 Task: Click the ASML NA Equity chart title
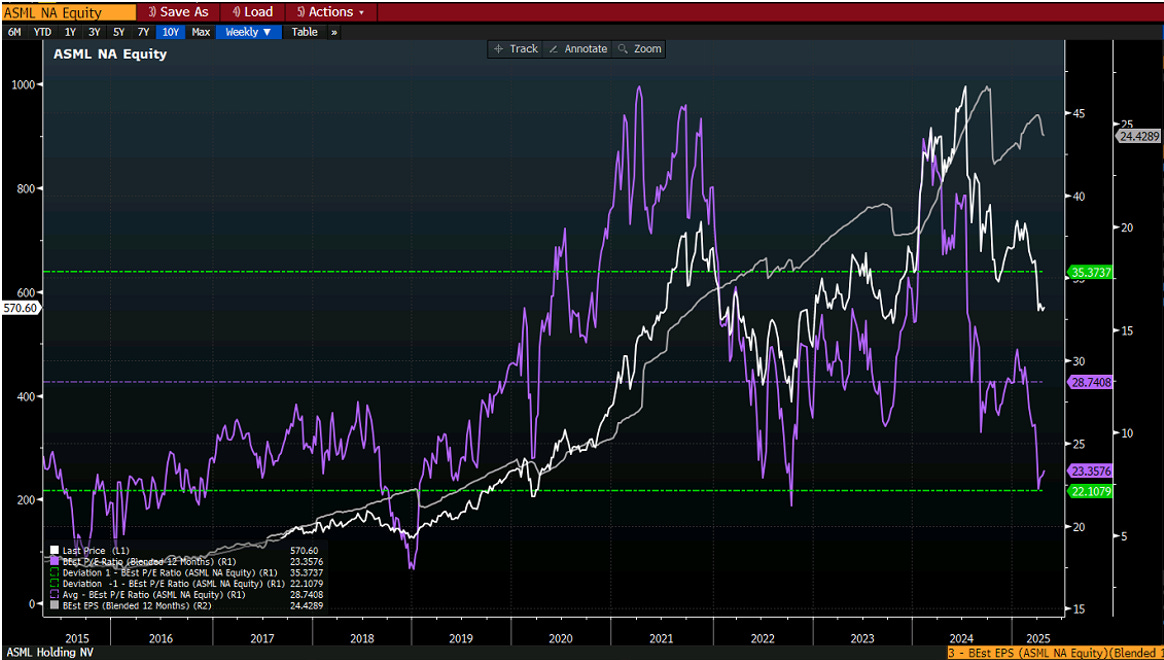pyautogui.click(x=108, y=54)
